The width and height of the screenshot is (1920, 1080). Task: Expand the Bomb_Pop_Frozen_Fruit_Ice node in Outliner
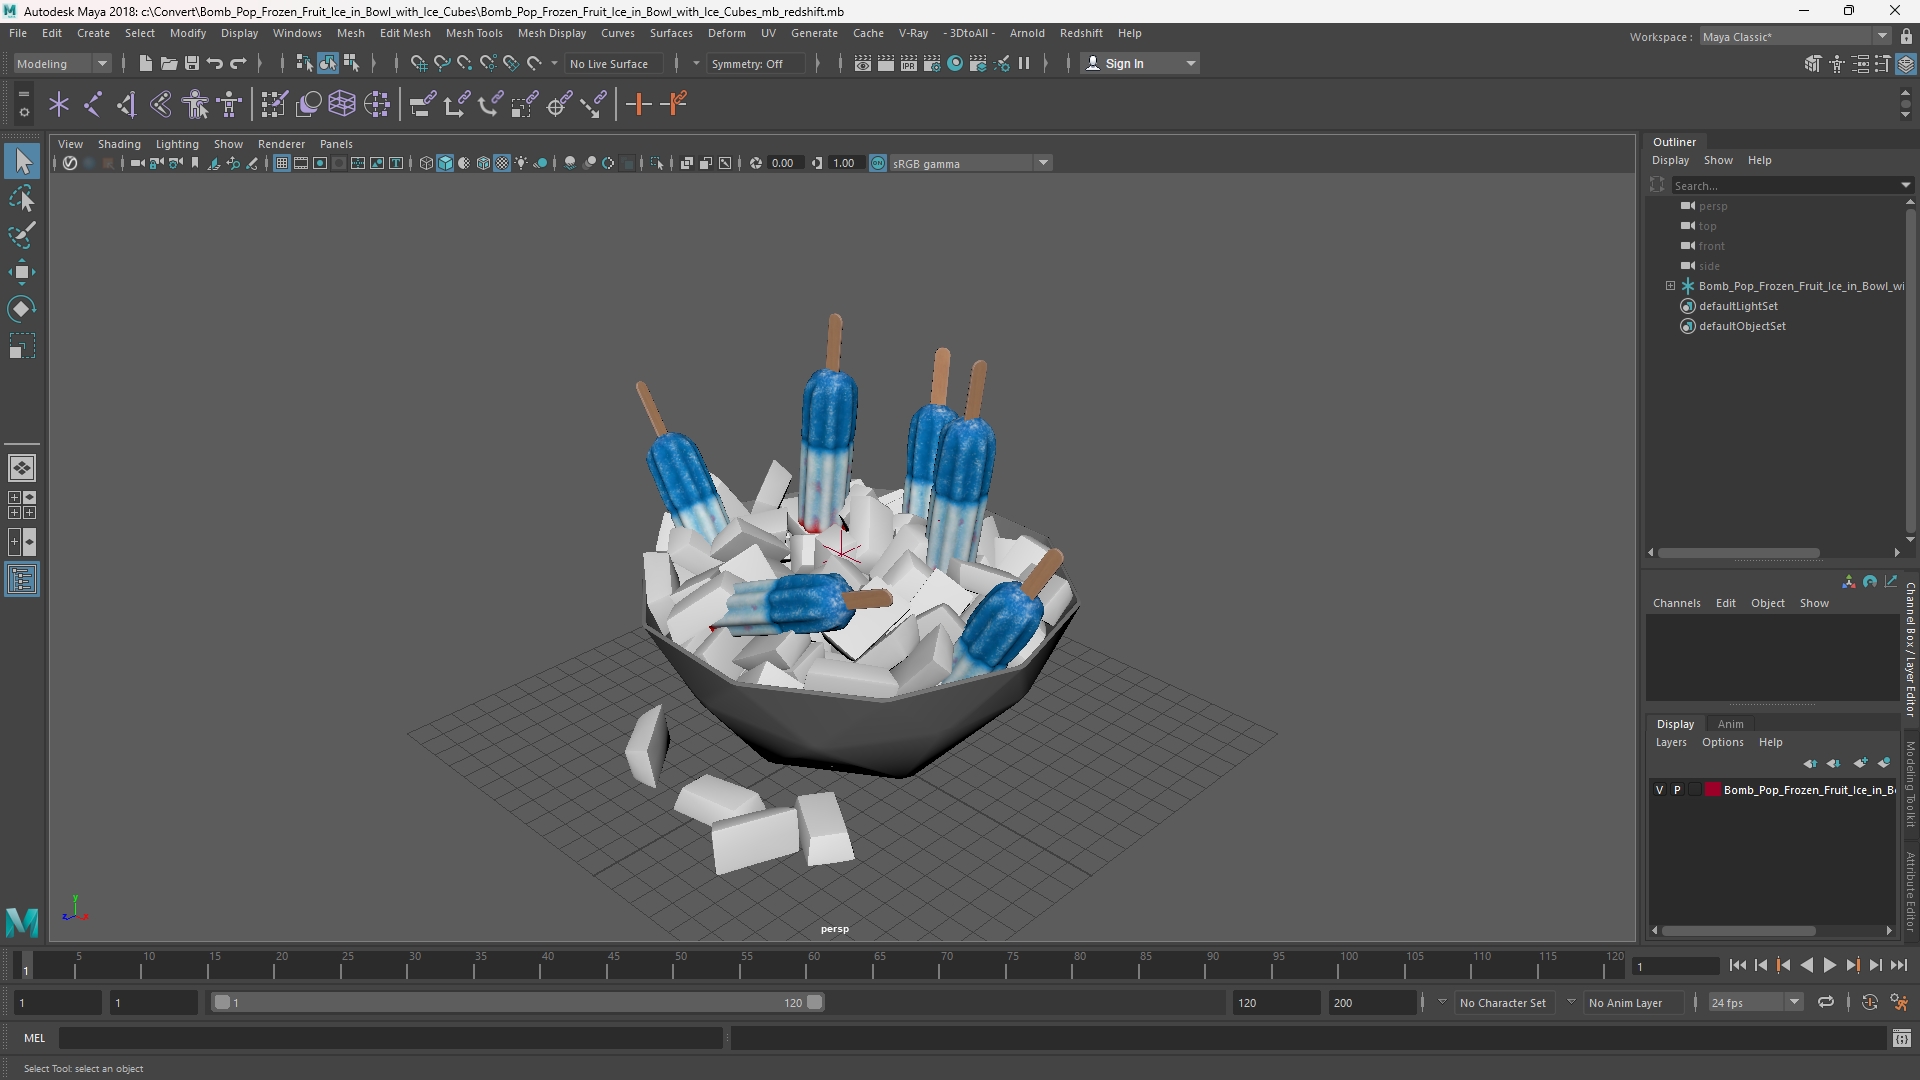[1670, 286]
